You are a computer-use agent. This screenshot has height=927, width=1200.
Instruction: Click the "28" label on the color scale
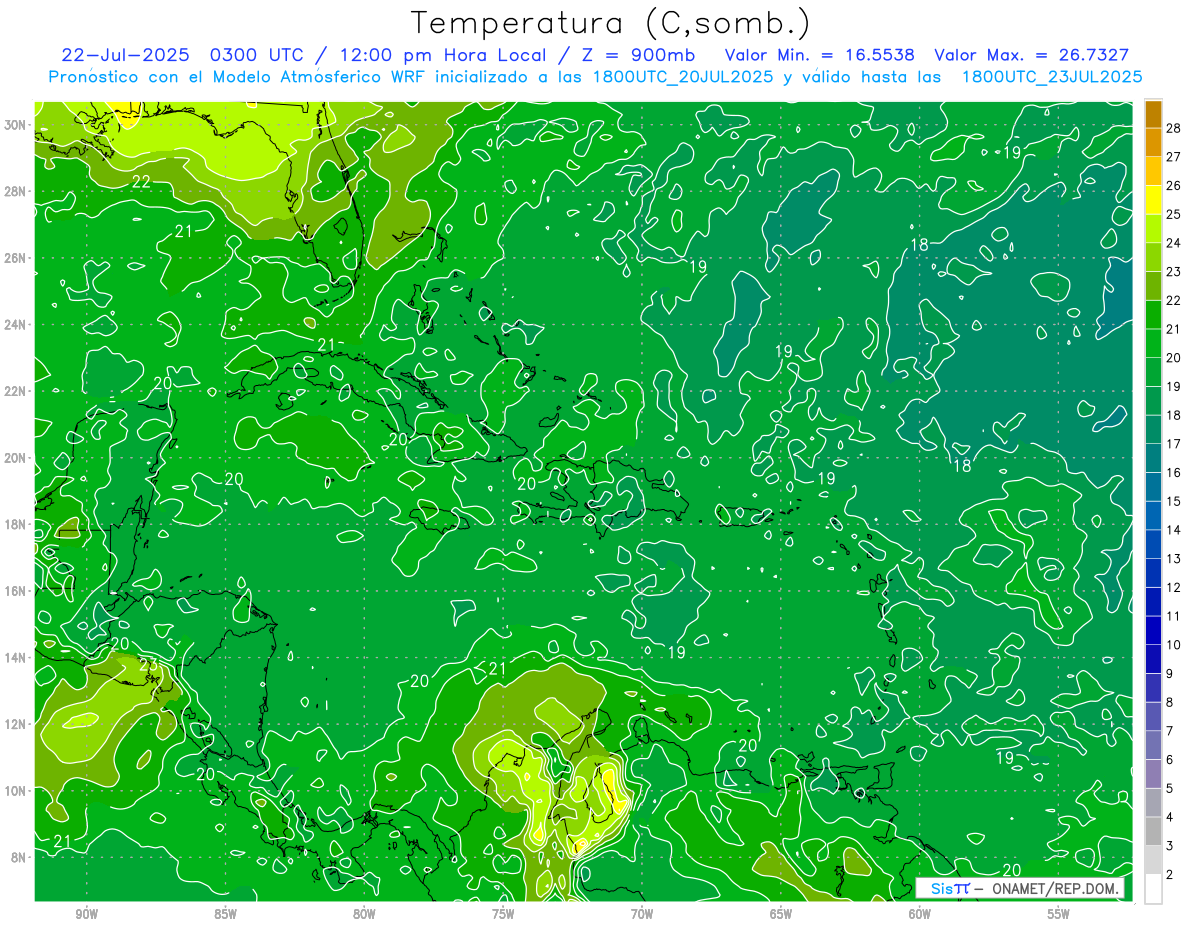pos(1174,128)
